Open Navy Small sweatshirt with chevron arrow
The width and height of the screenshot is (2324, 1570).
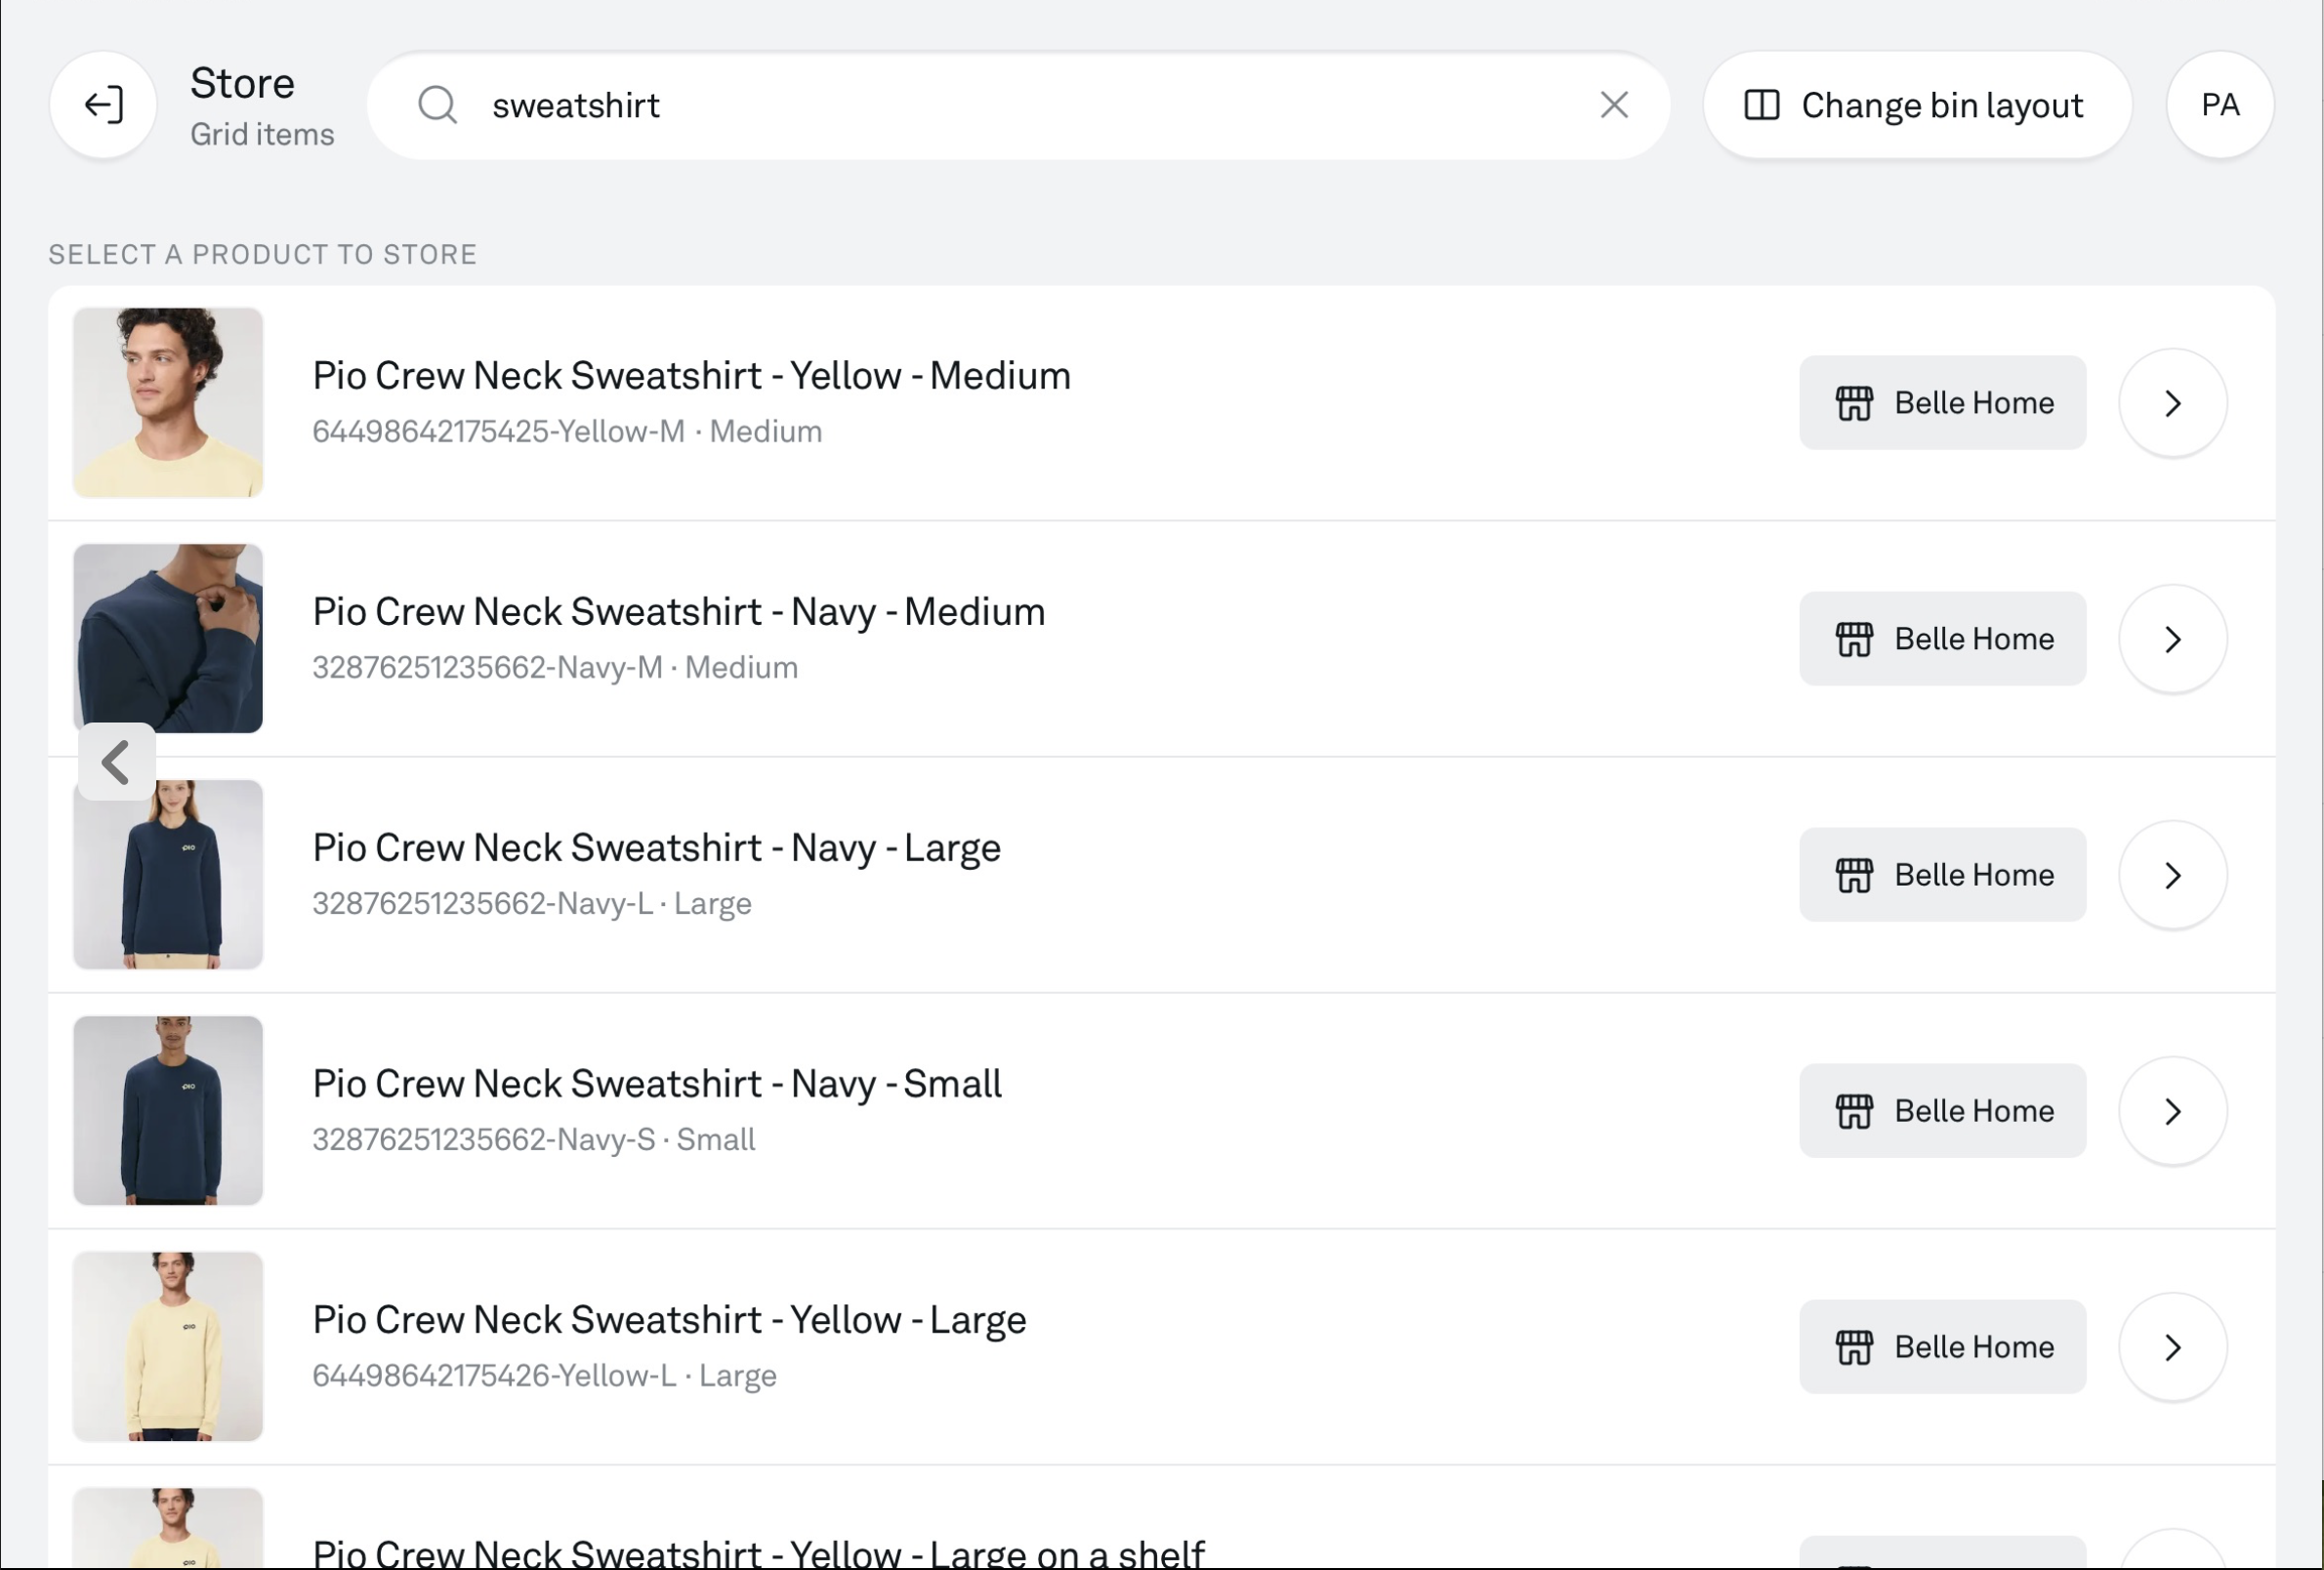pos(2172,1111)
